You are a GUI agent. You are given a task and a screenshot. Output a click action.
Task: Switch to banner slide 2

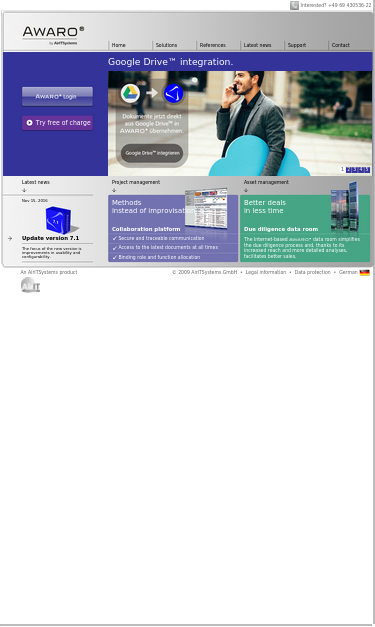click(348, 170)
